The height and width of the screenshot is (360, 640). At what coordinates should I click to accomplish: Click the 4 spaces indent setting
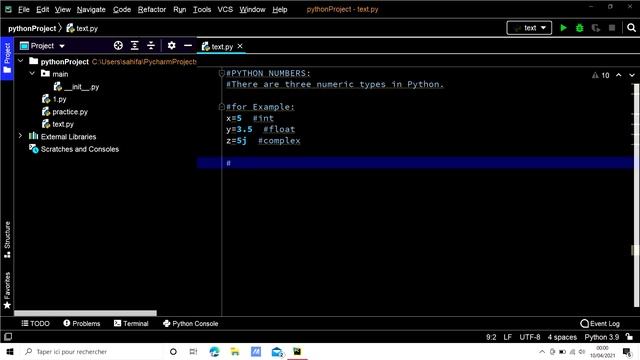pyautogui.click(x=562, y=337)
